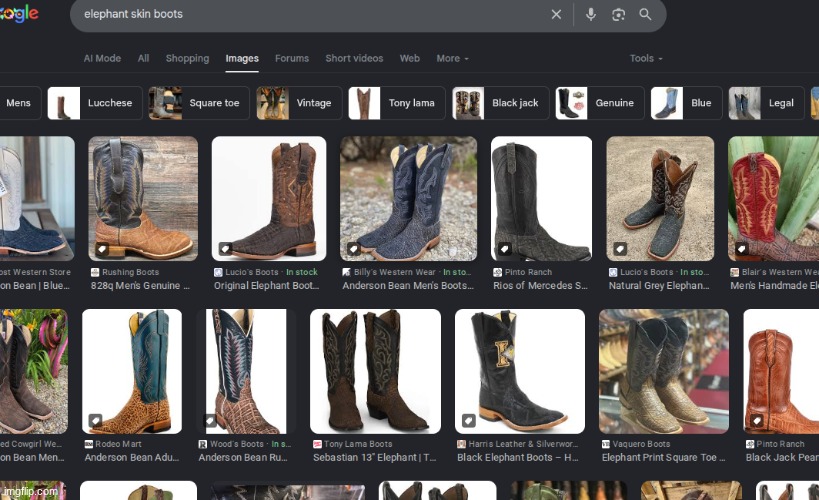This screenshot has height=500, width=819.
Task: Click product tag icon on Rushing Boots image
Action: 102,248
